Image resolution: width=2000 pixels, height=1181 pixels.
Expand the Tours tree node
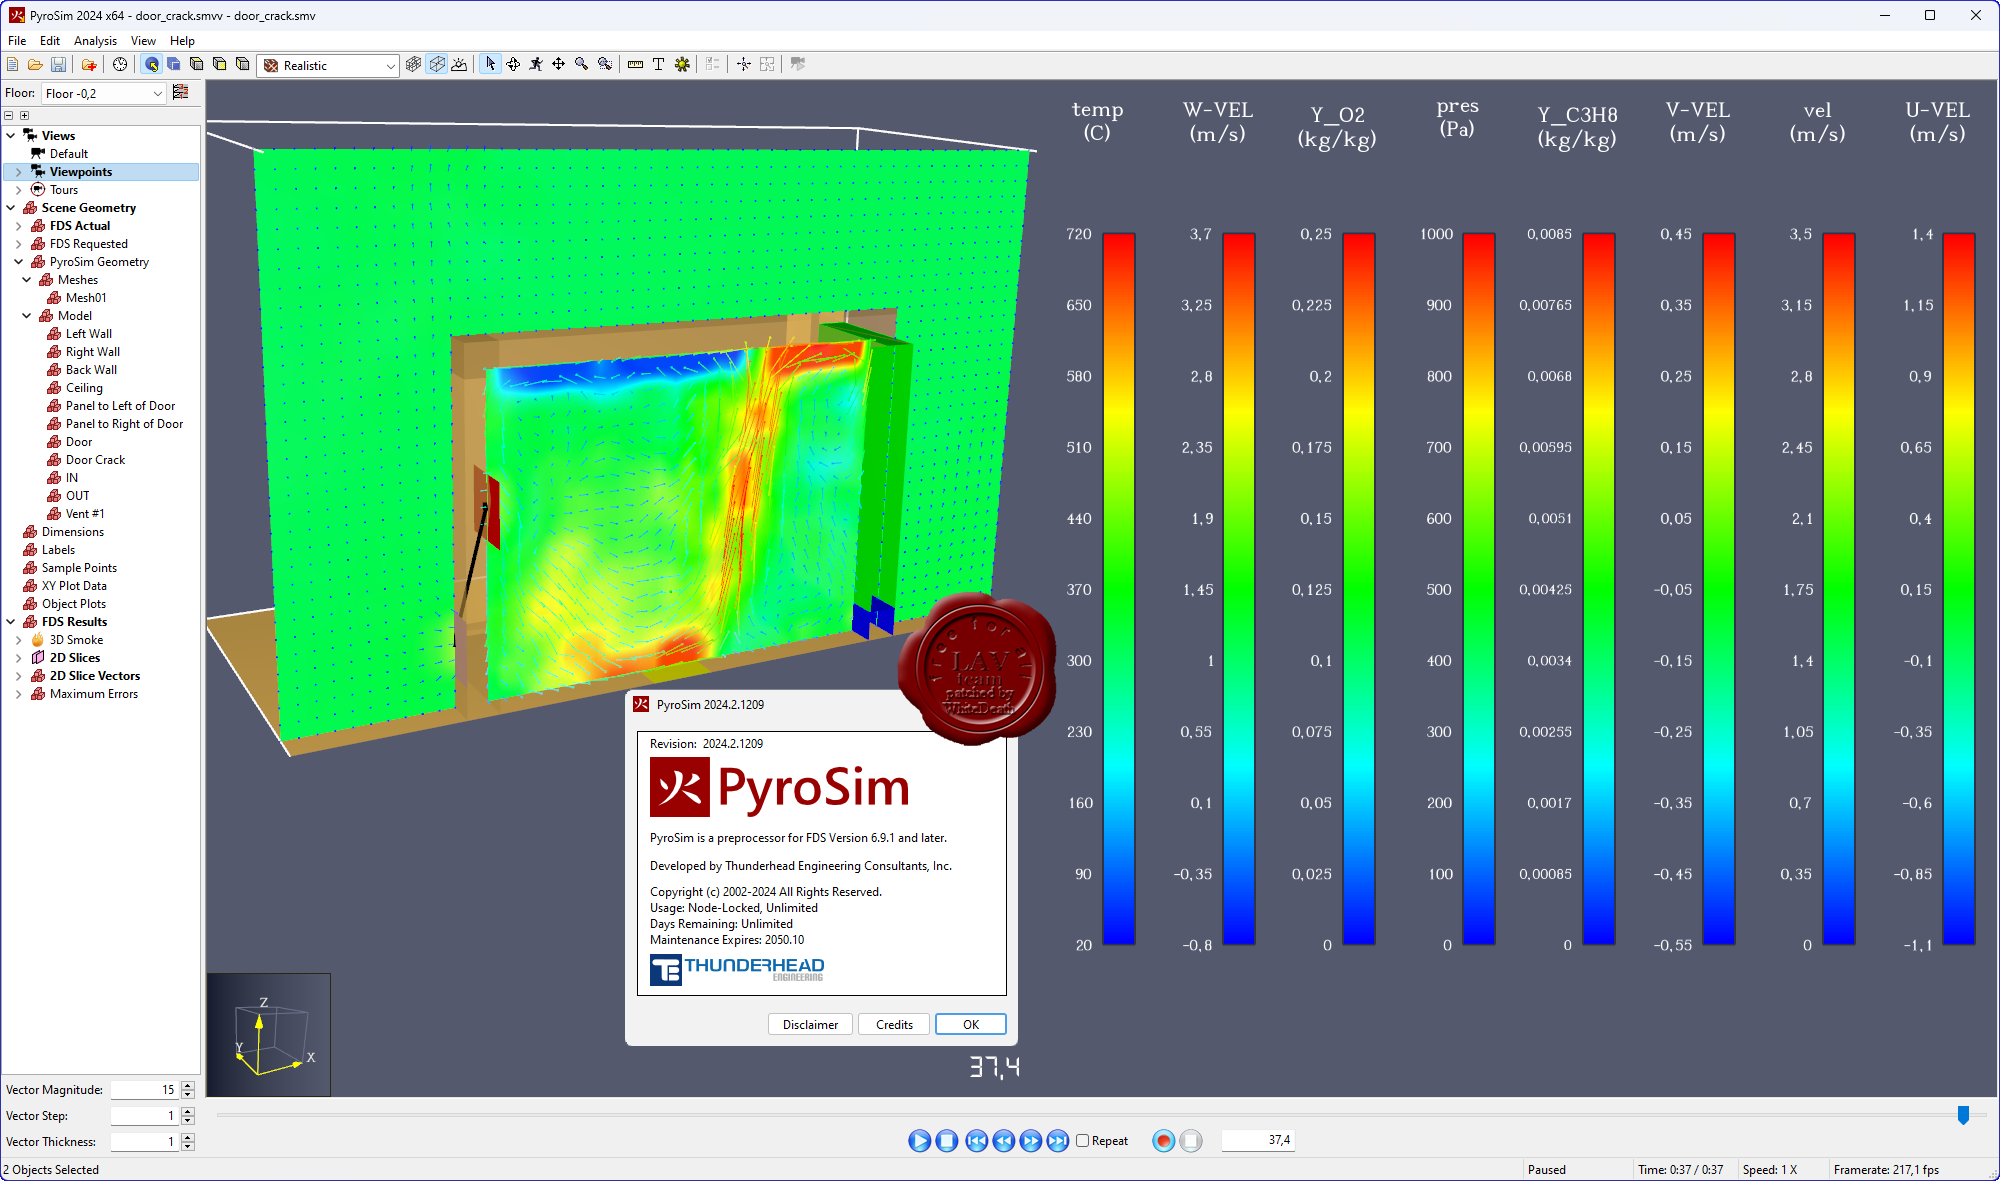(18, 190)
